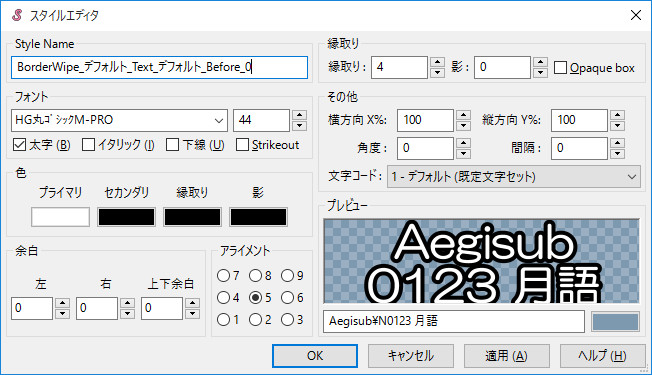Open the 縁取り outline color swatch

(192, 217)
